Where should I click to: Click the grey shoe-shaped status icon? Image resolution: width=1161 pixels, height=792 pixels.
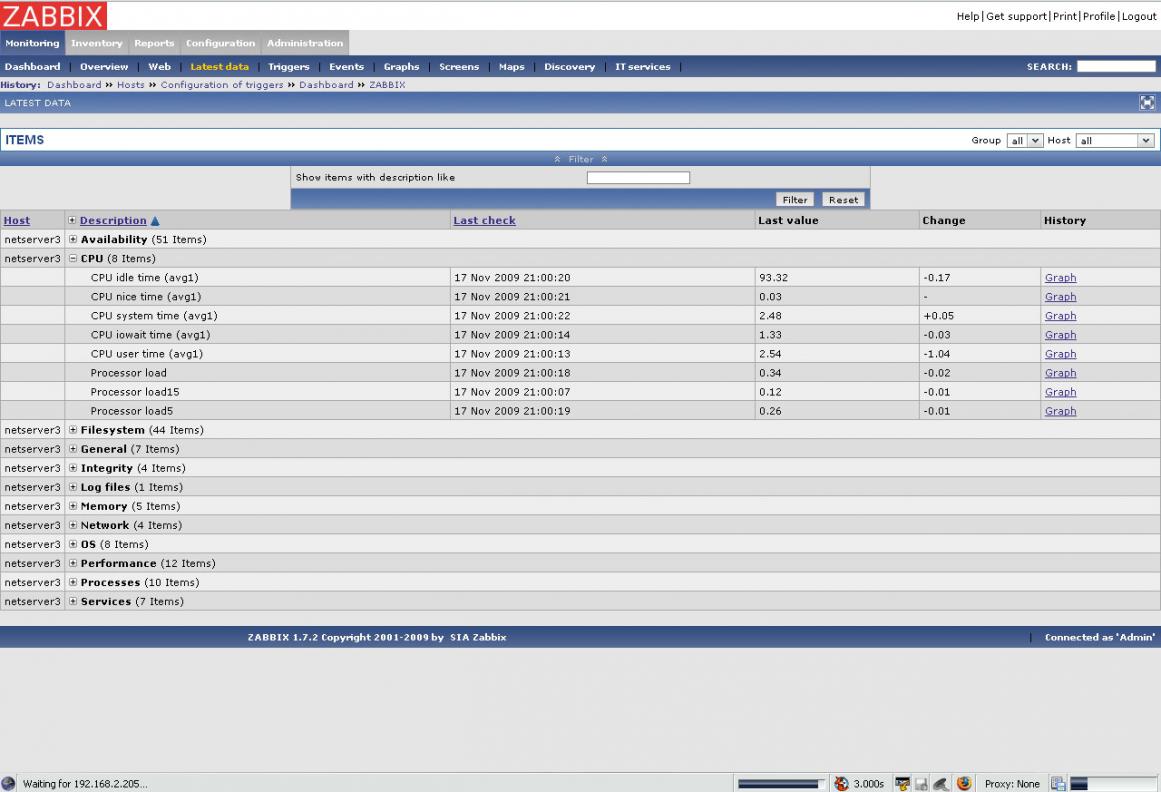[x=941, y=783]
